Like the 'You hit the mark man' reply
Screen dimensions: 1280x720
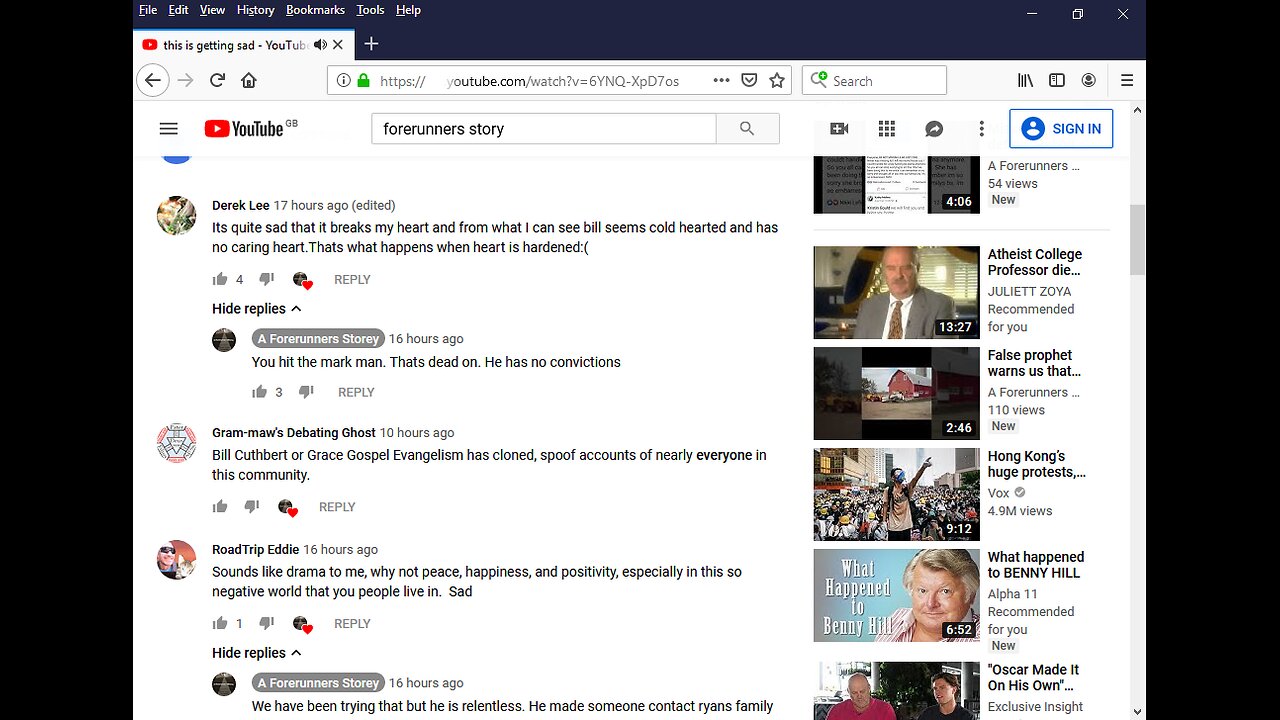click(x=260, y=392)
